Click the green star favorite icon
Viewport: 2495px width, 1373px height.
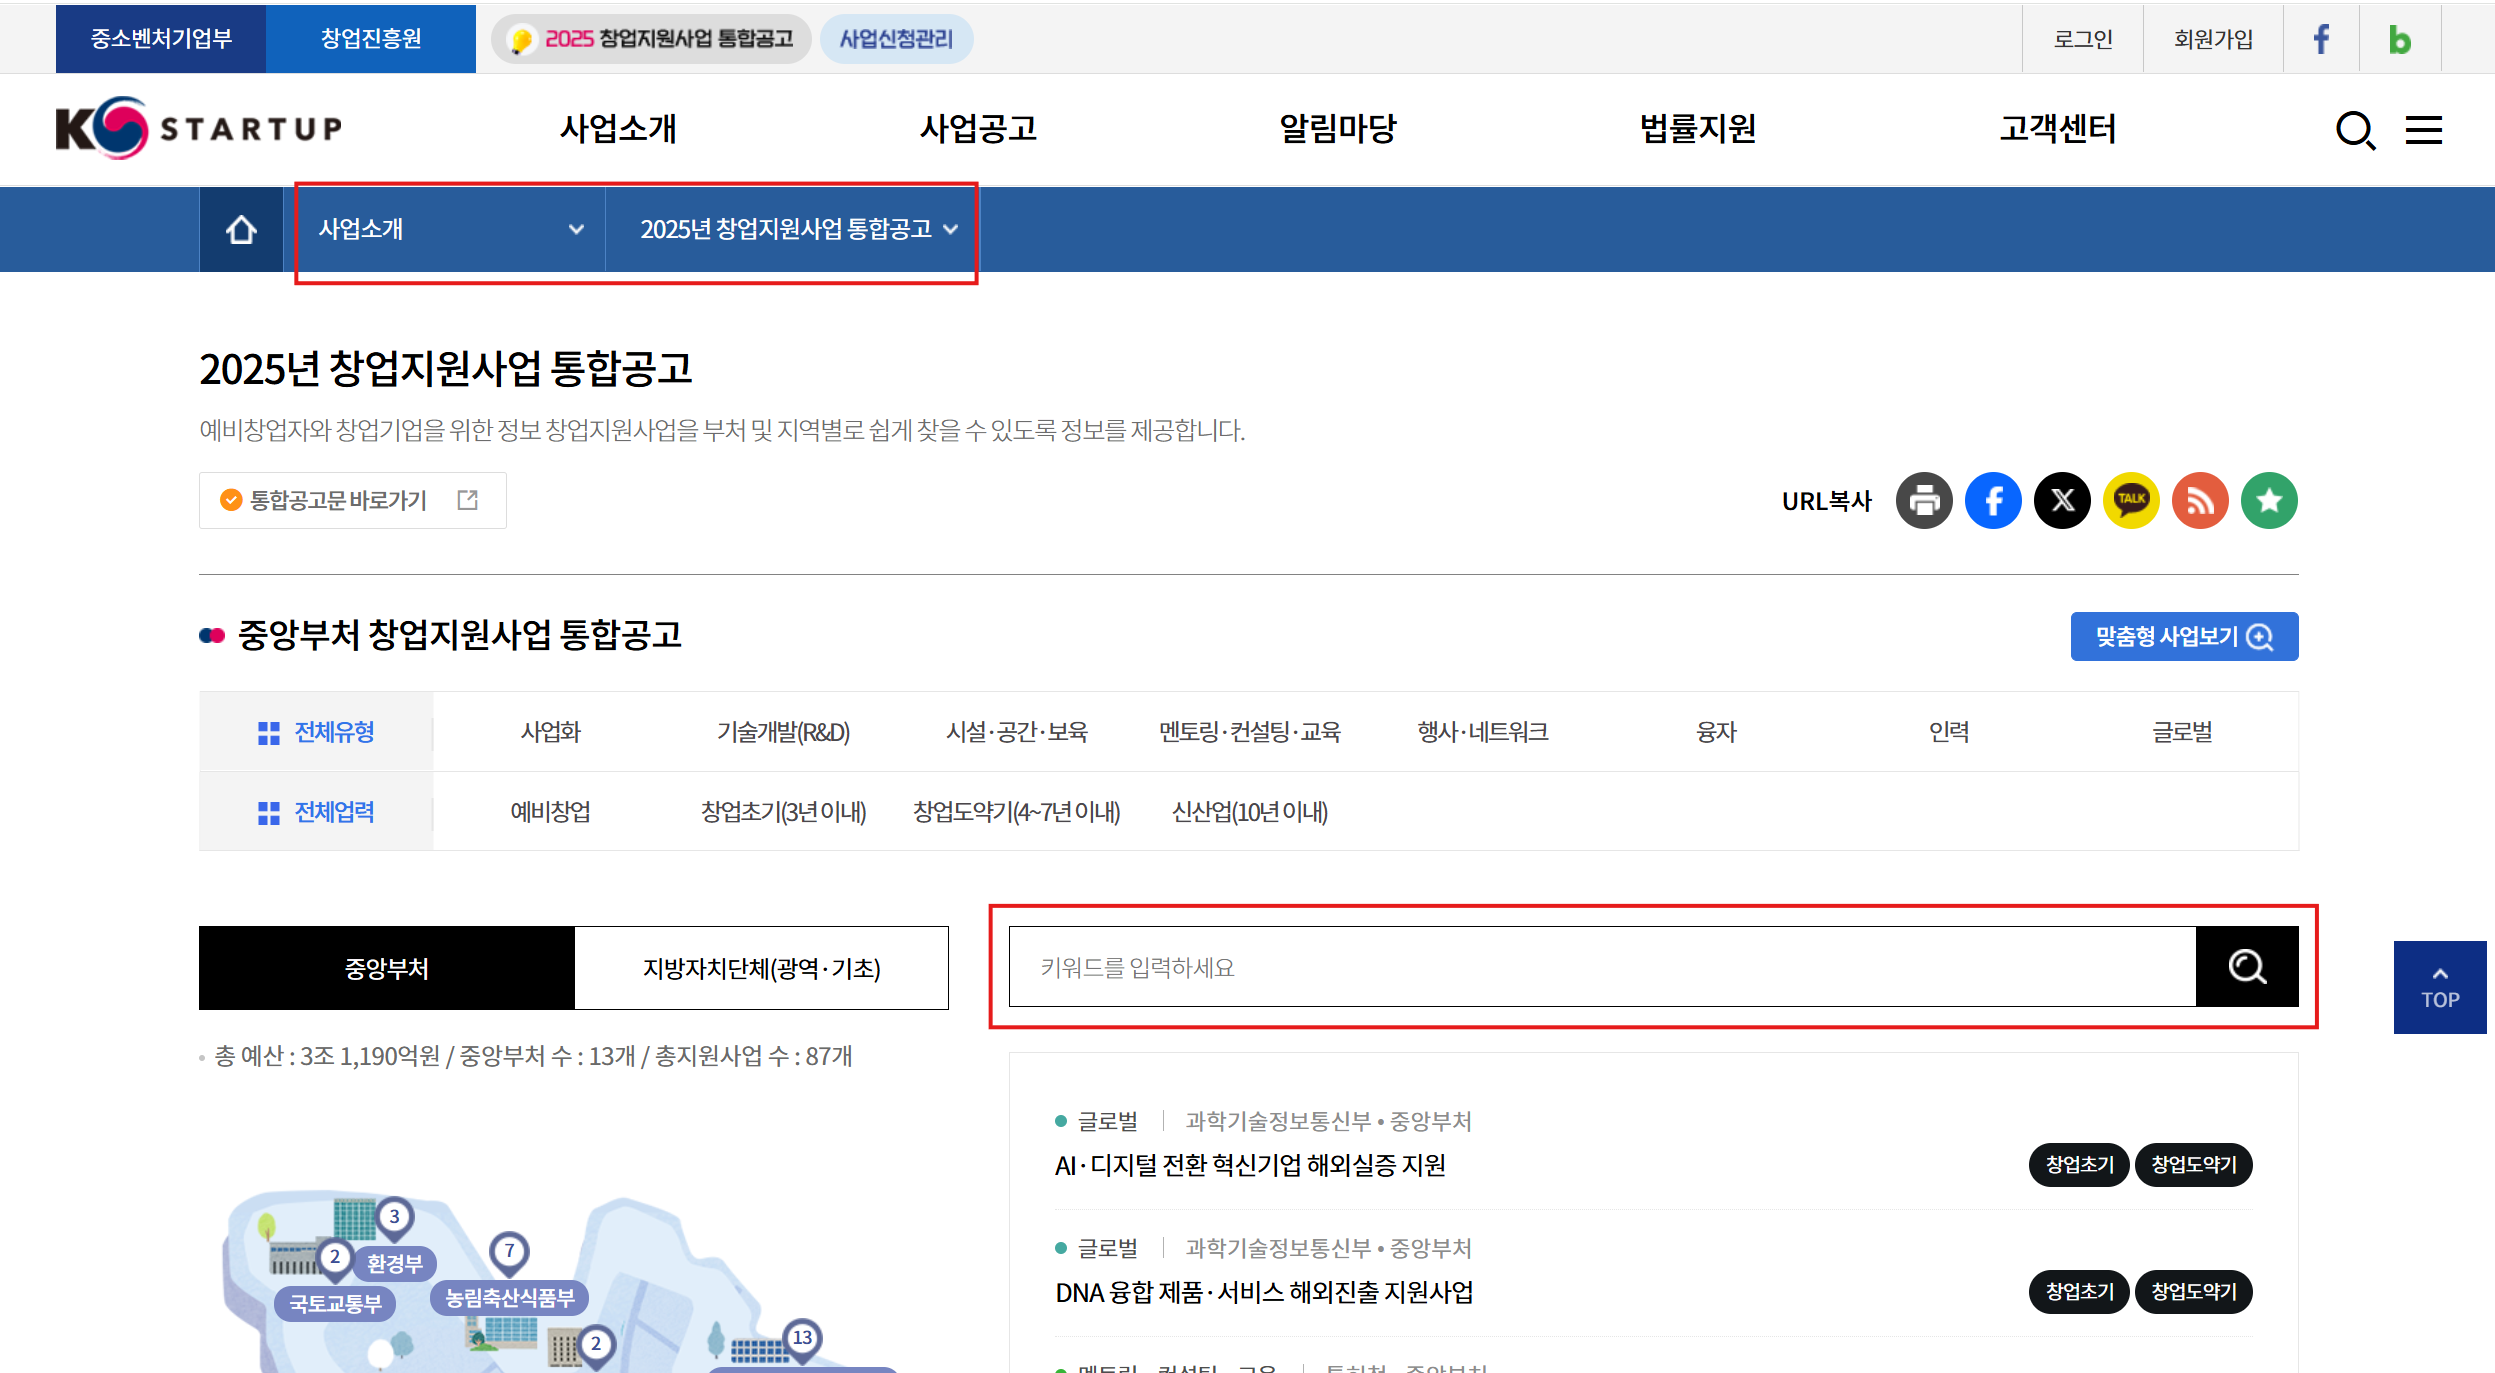pyautogui.click(x=2269, y=501)
